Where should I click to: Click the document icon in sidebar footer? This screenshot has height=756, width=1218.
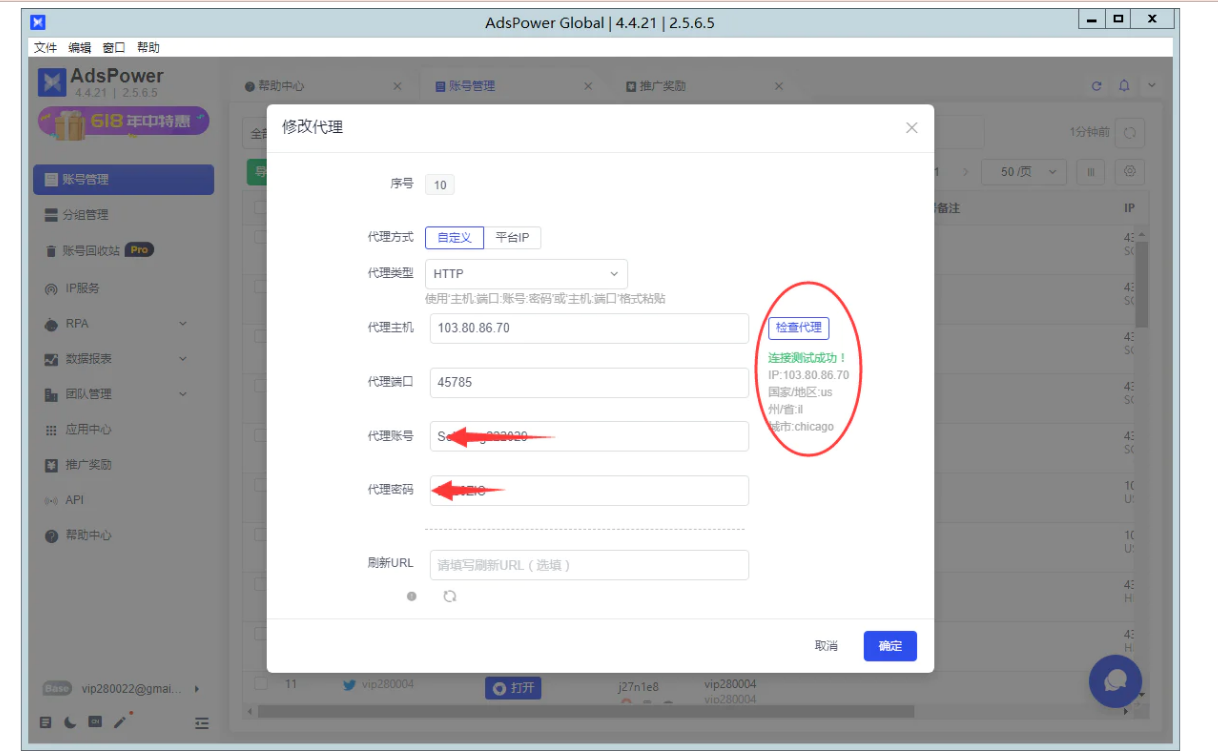click(45, 722)
